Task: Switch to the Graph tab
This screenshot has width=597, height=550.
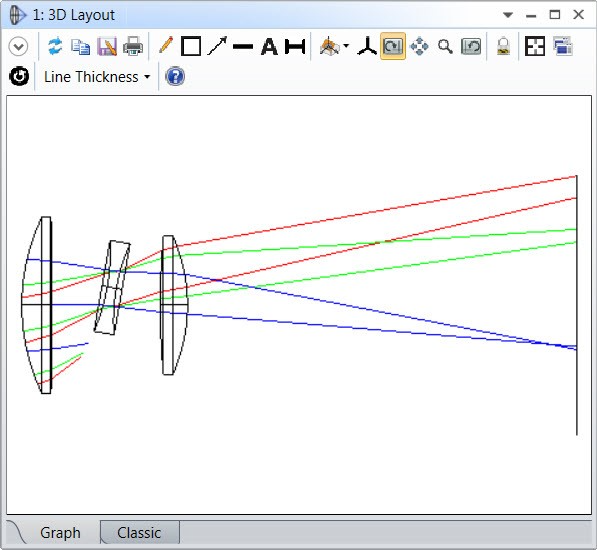Action: 61,532
